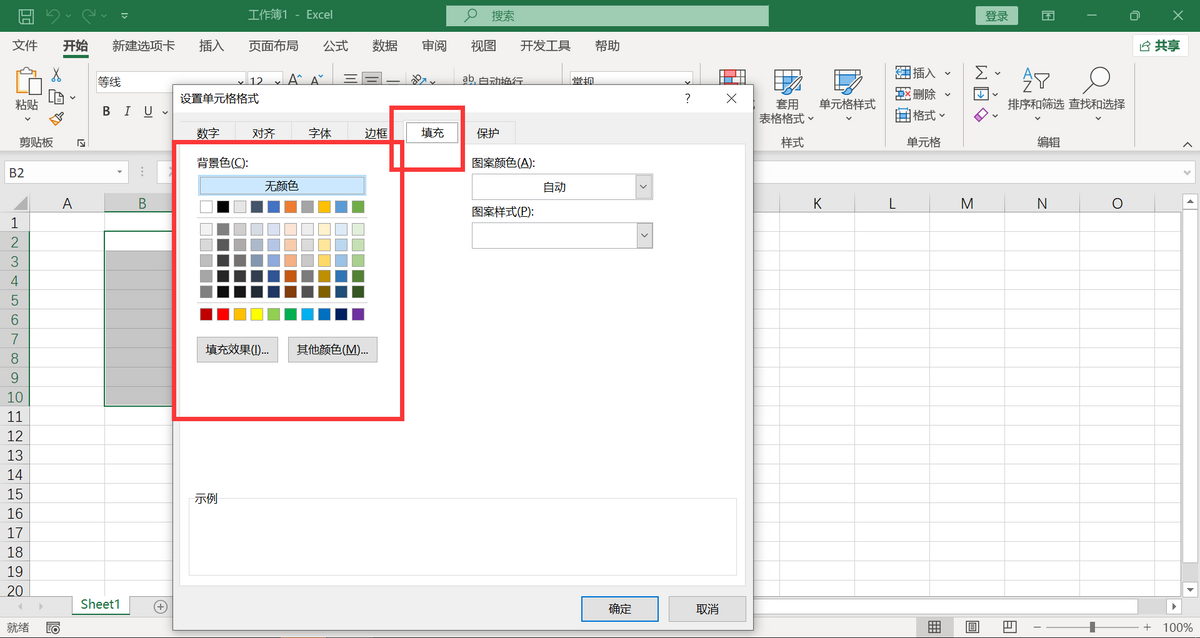1200x638 pixels.
Task: Click the AutoSum sigma icon
Action: pos(981,73)
